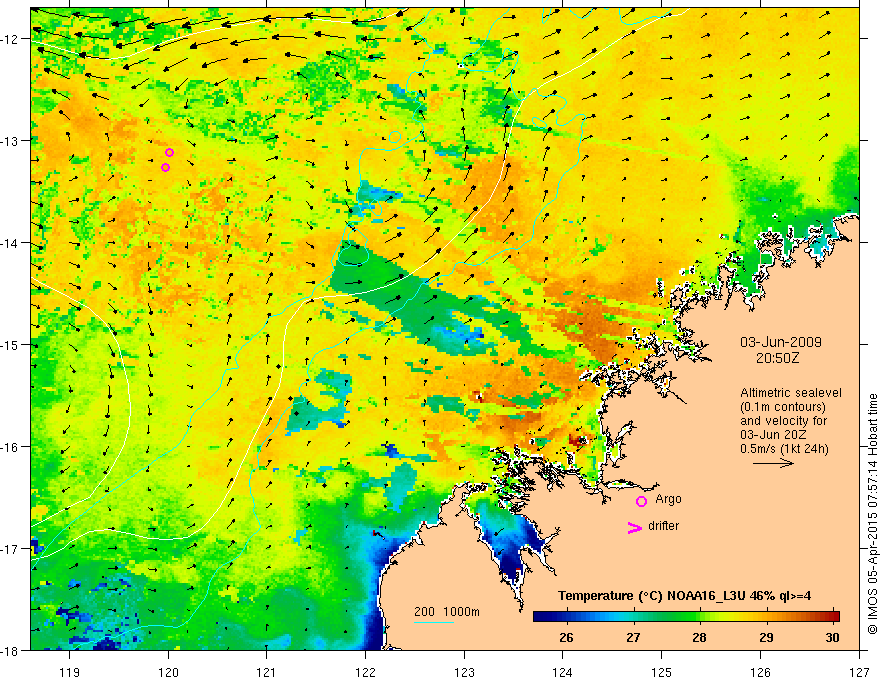Click the 119 longitude axis label
Screen dimensions: 880x680
(70, 672)
